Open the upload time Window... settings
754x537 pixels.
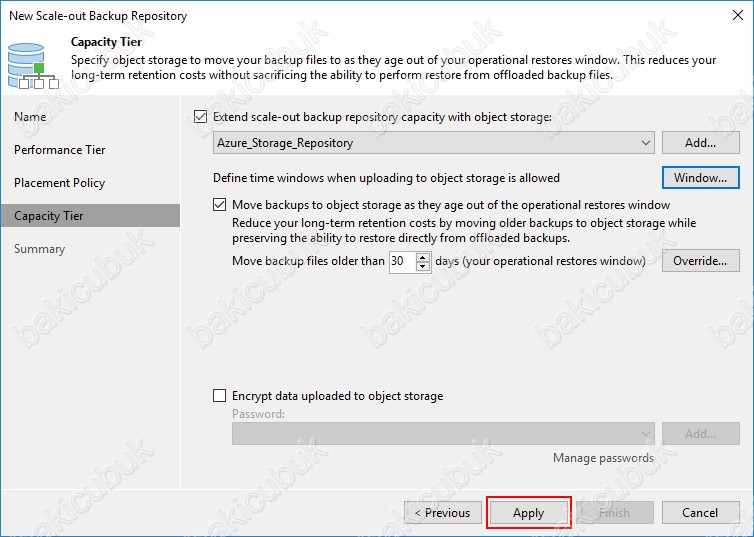click(x=701, y=178)
